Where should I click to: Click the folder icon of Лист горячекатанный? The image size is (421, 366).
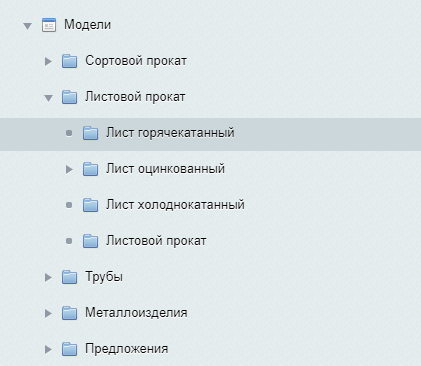click(90, 133)
